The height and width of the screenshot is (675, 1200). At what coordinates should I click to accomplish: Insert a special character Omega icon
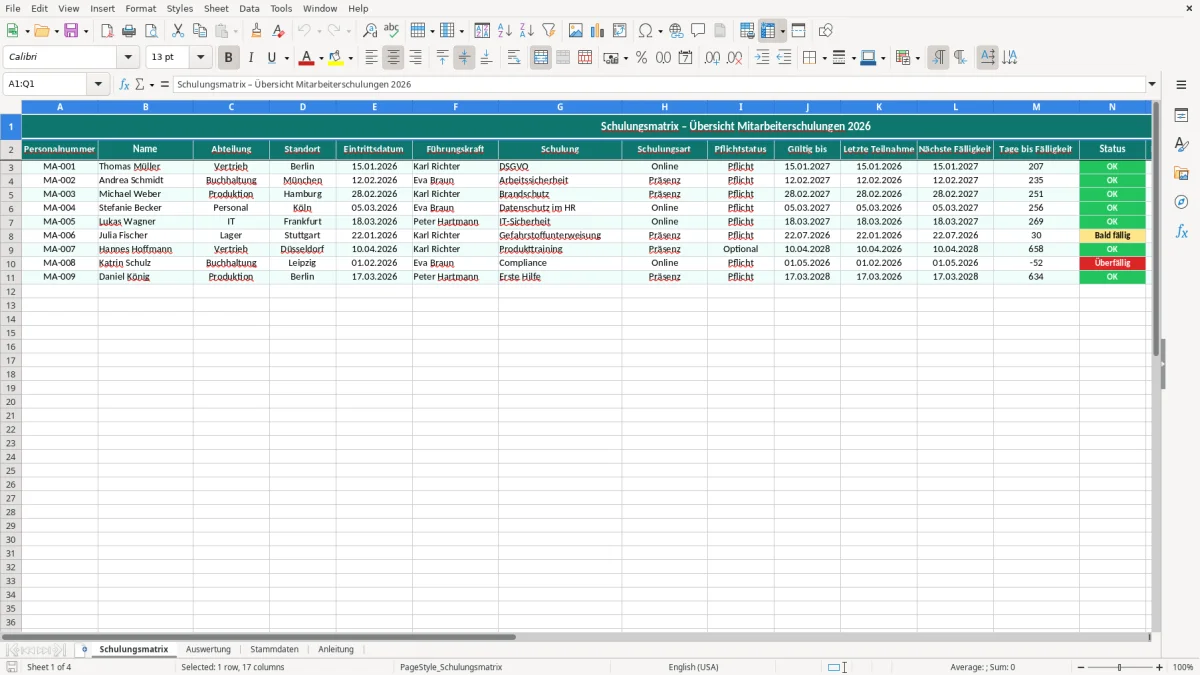click(646, 31)
